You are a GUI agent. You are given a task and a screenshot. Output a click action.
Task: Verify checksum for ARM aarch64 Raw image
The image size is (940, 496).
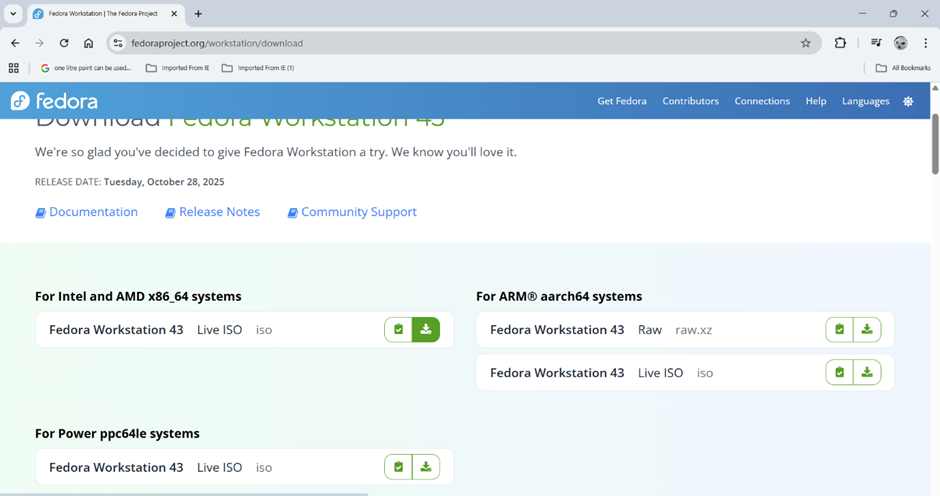(839, 329)
